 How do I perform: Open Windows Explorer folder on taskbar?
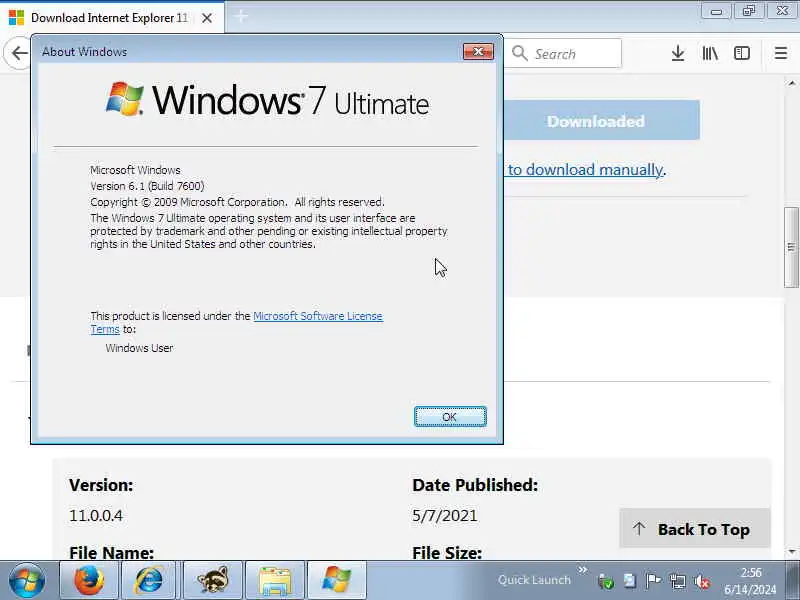tap(274, 580)
